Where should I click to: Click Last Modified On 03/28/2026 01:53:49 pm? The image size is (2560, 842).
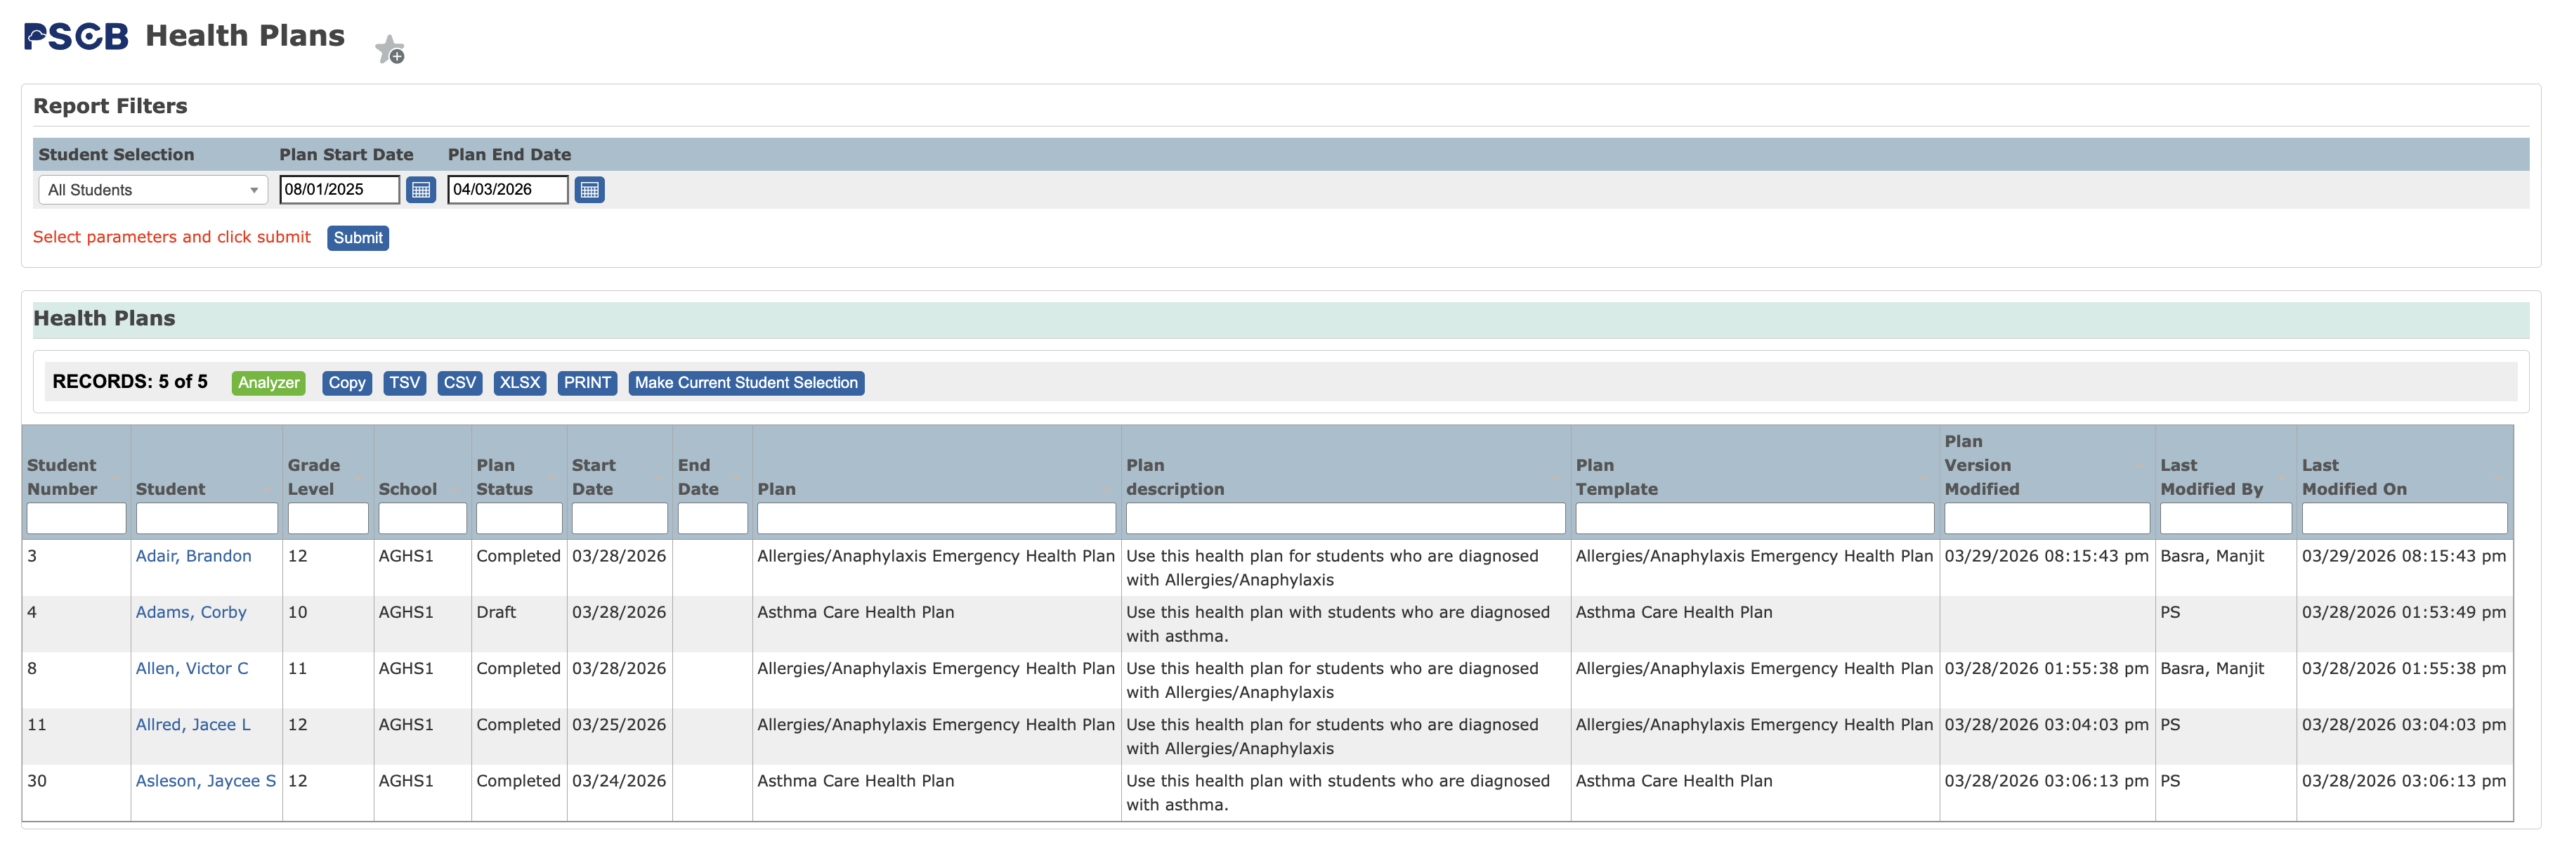click(x=2404, y=612)
